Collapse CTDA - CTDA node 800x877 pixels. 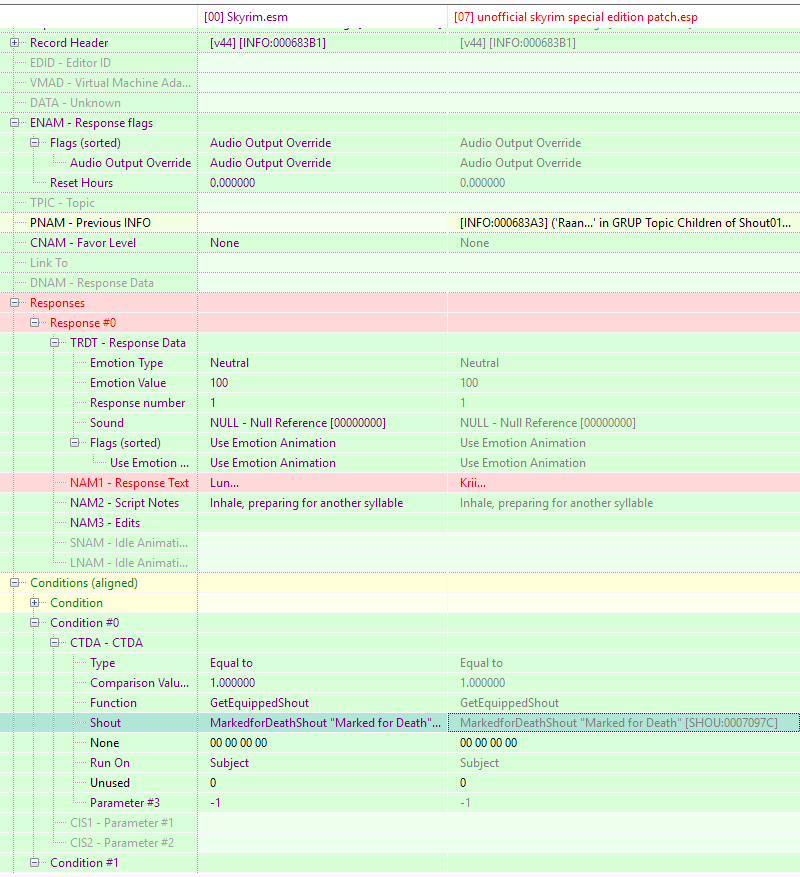coord(55,643)
